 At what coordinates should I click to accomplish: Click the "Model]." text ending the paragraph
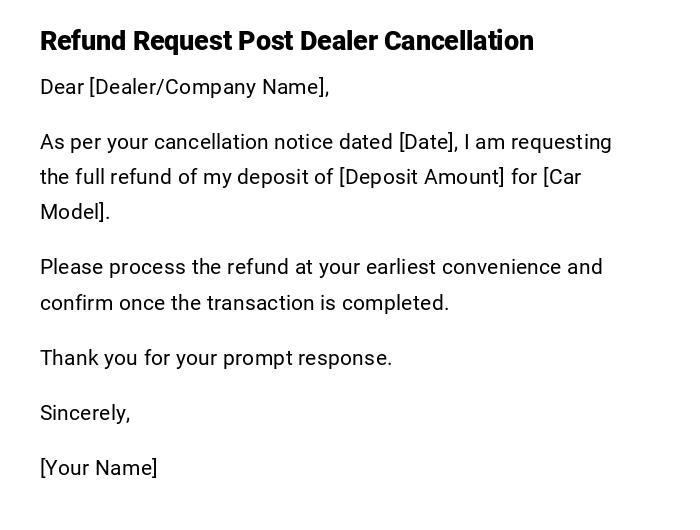75,212
